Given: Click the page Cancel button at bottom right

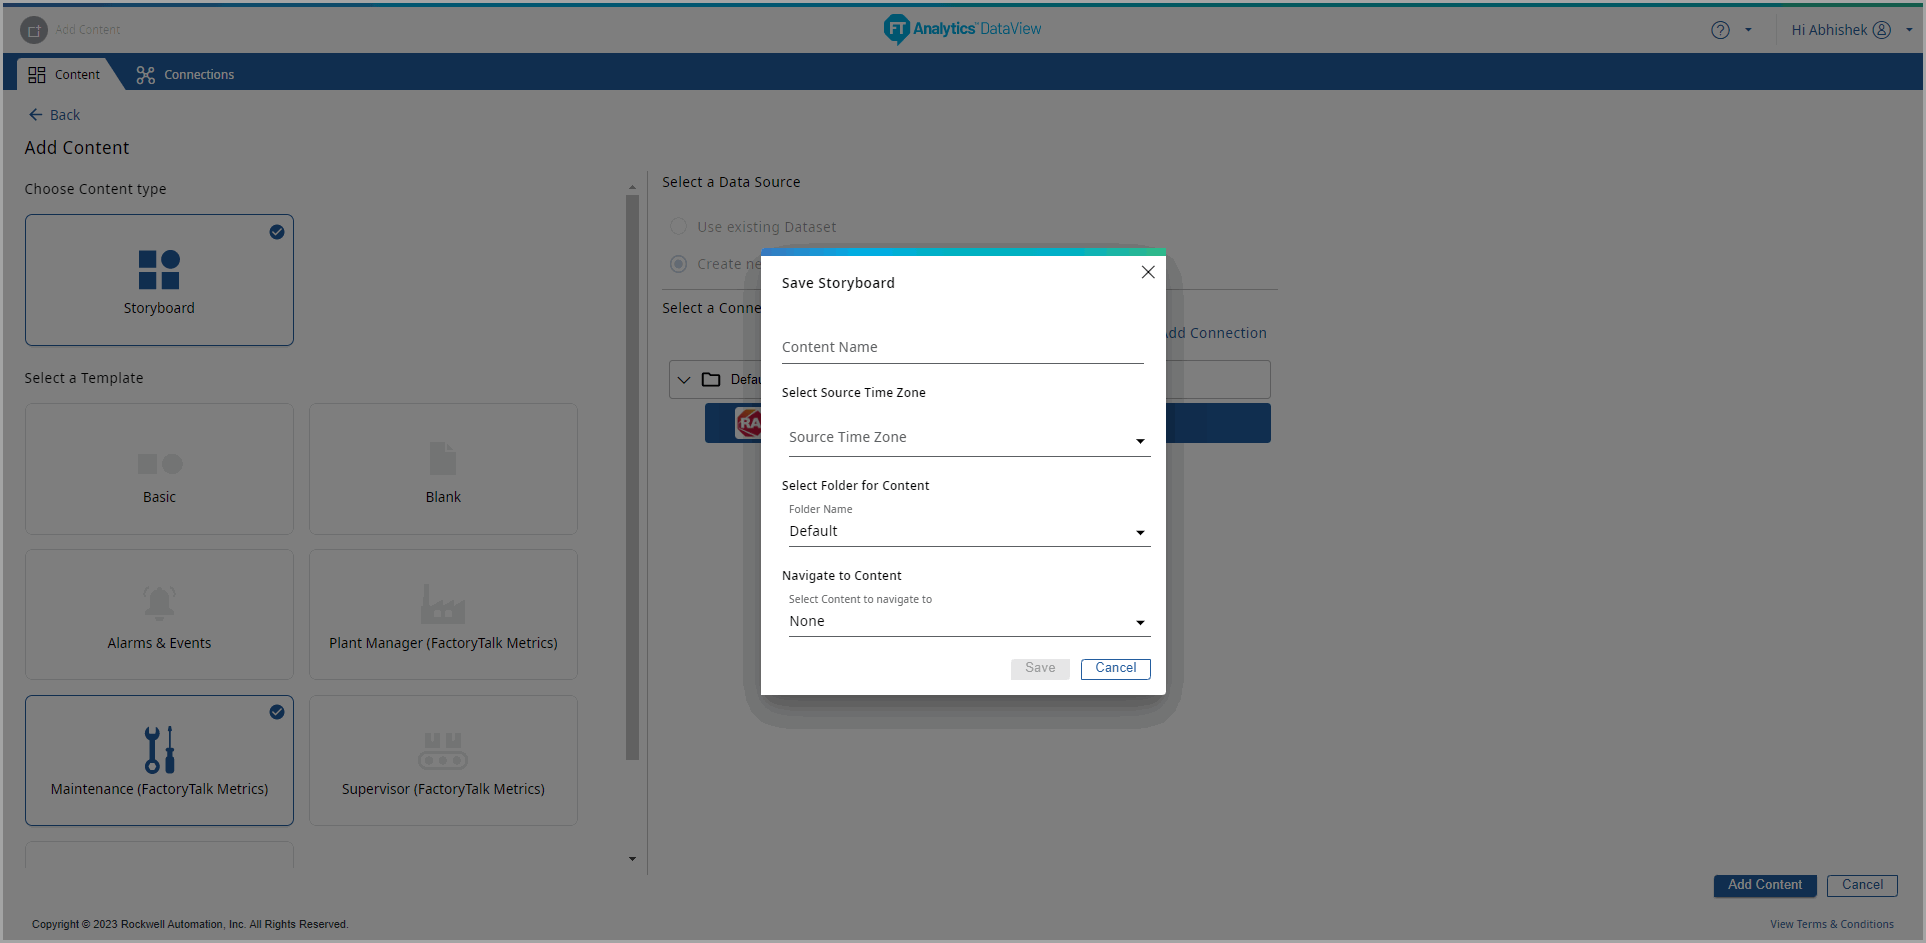Looking at the screenshot, I should [1862, 886].
